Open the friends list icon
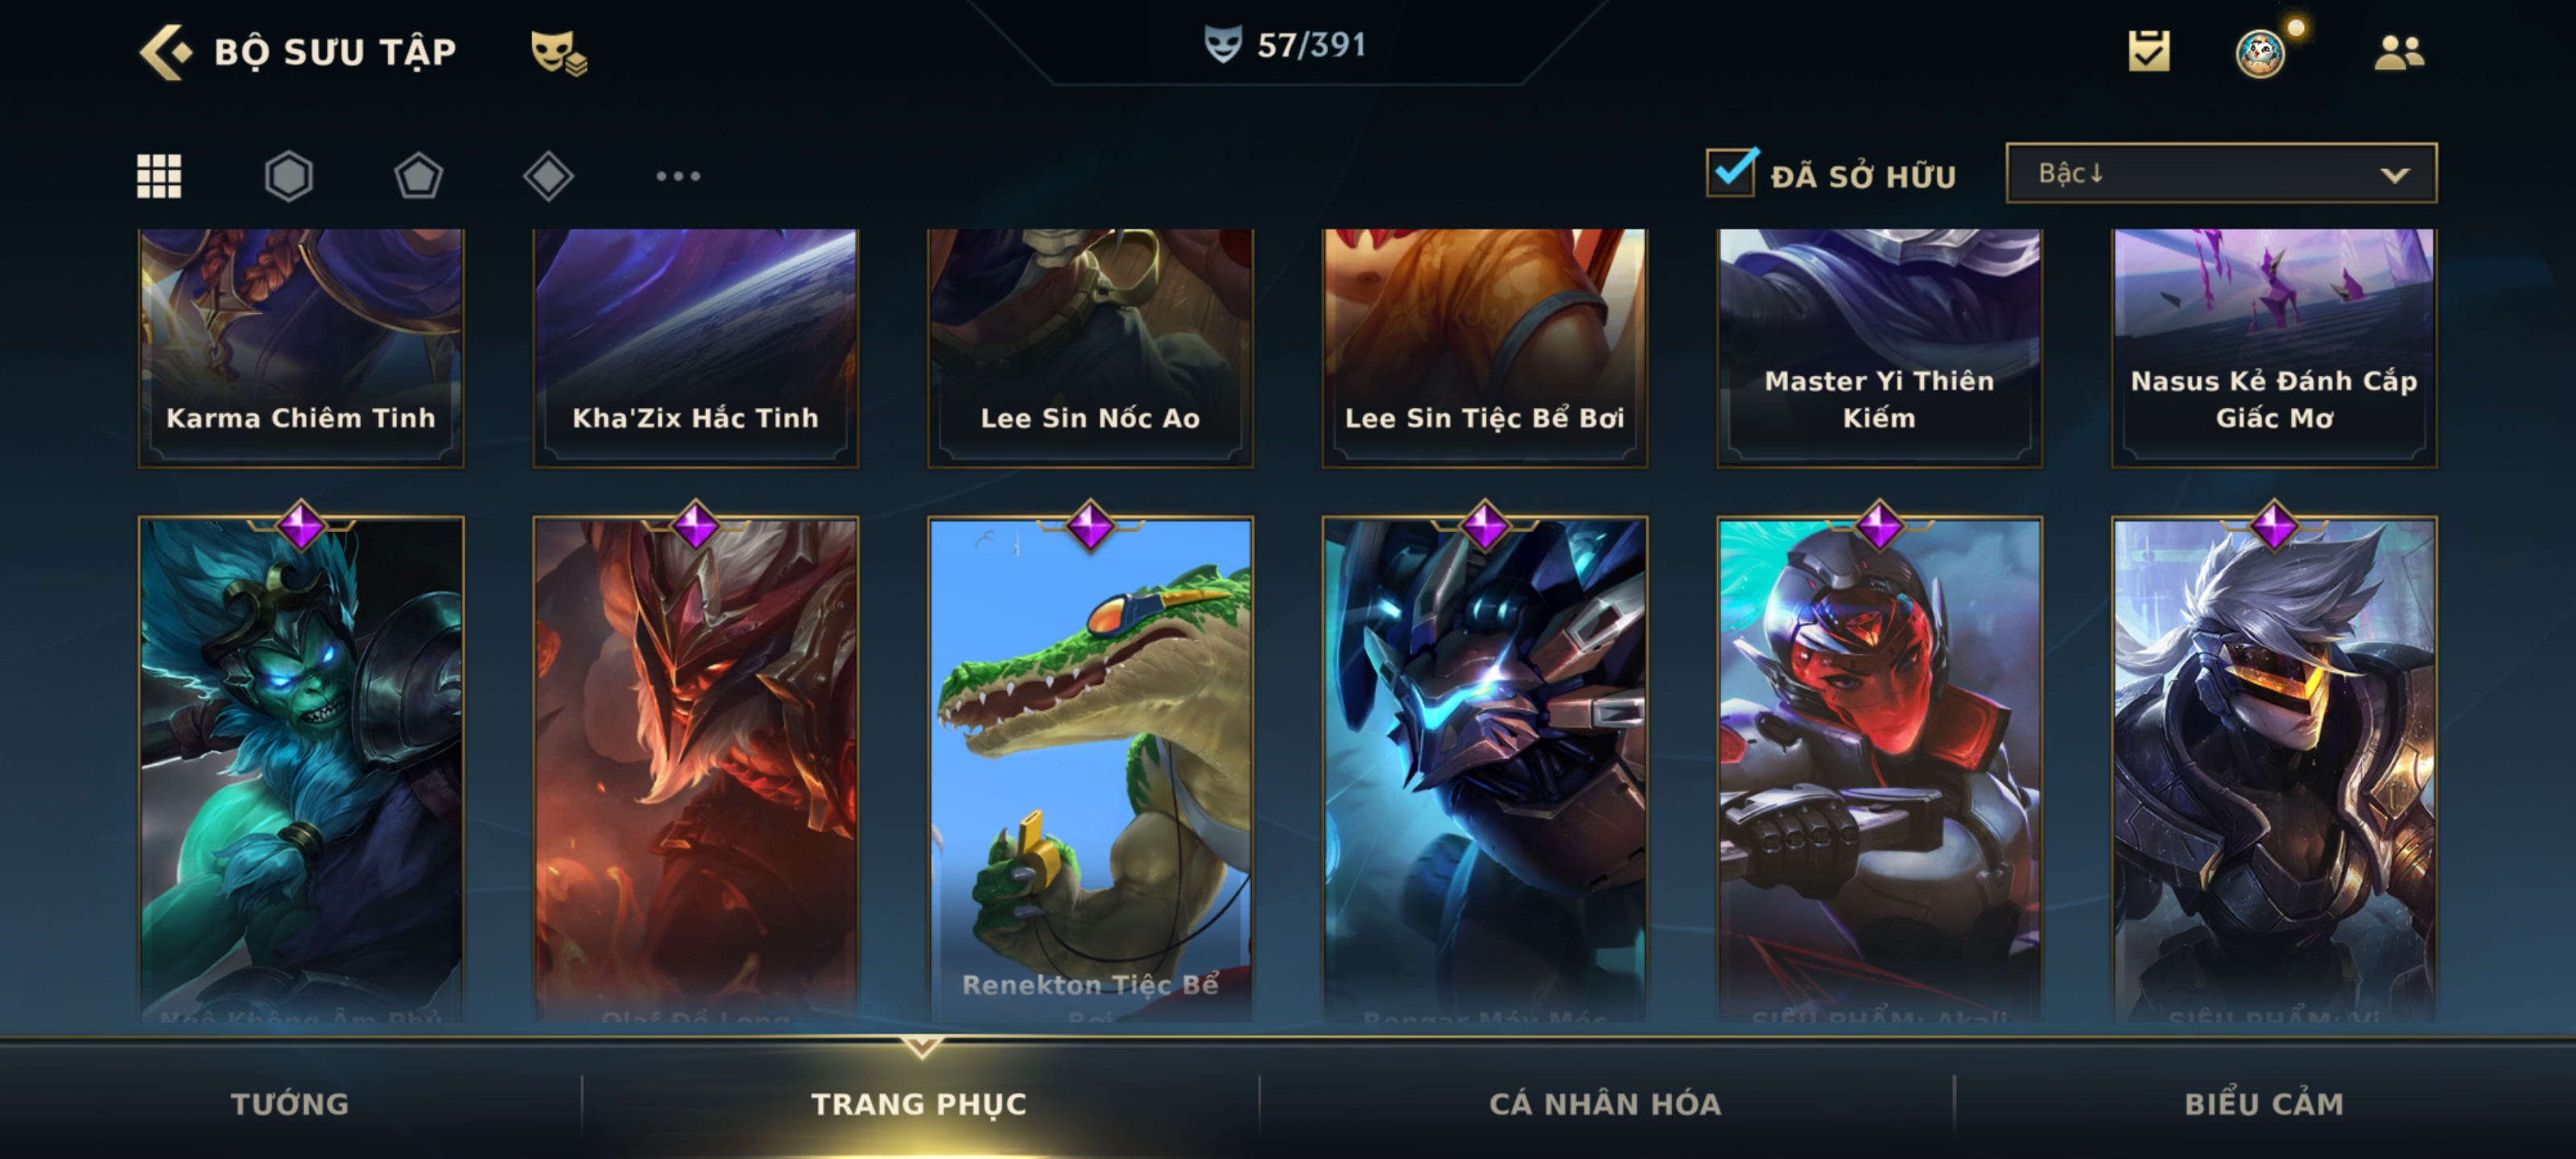This screenshot has width=2576, height=1159. tap(2400, 52)
